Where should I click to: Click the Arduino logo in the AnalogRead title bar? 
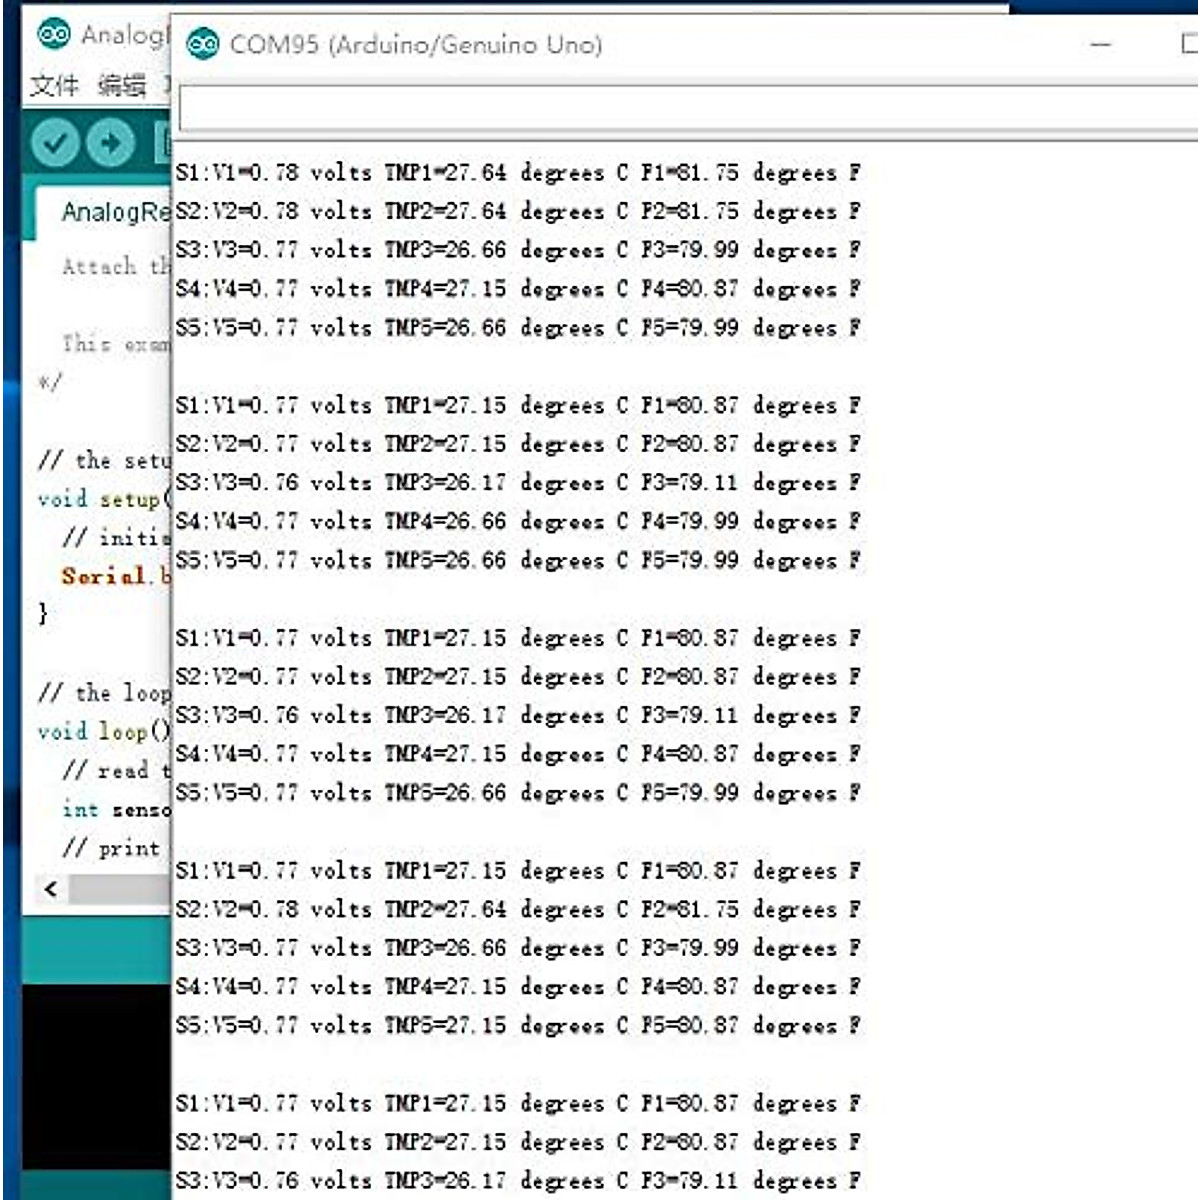53,34
